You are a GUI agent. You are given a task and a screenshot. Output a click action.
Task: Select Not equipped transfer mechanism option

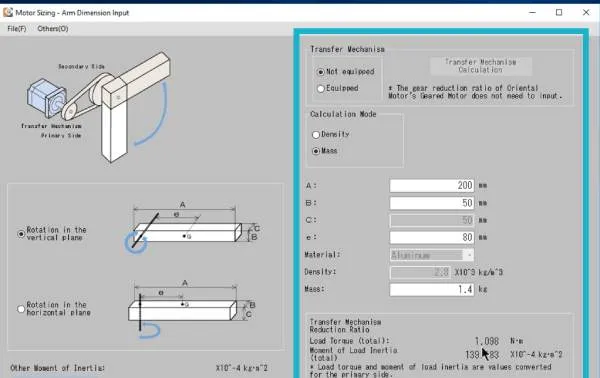321,72
